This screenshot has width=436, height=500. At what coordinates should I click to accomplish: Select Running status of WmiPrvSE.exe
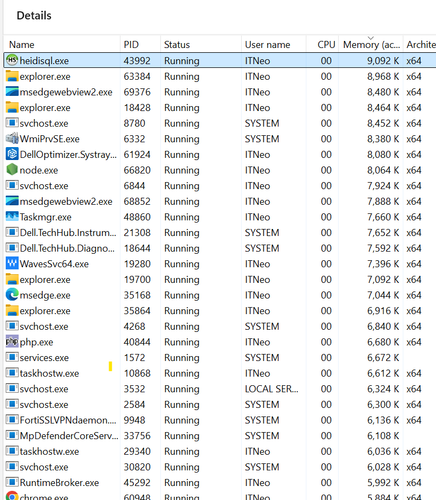(x=182, y=139)
